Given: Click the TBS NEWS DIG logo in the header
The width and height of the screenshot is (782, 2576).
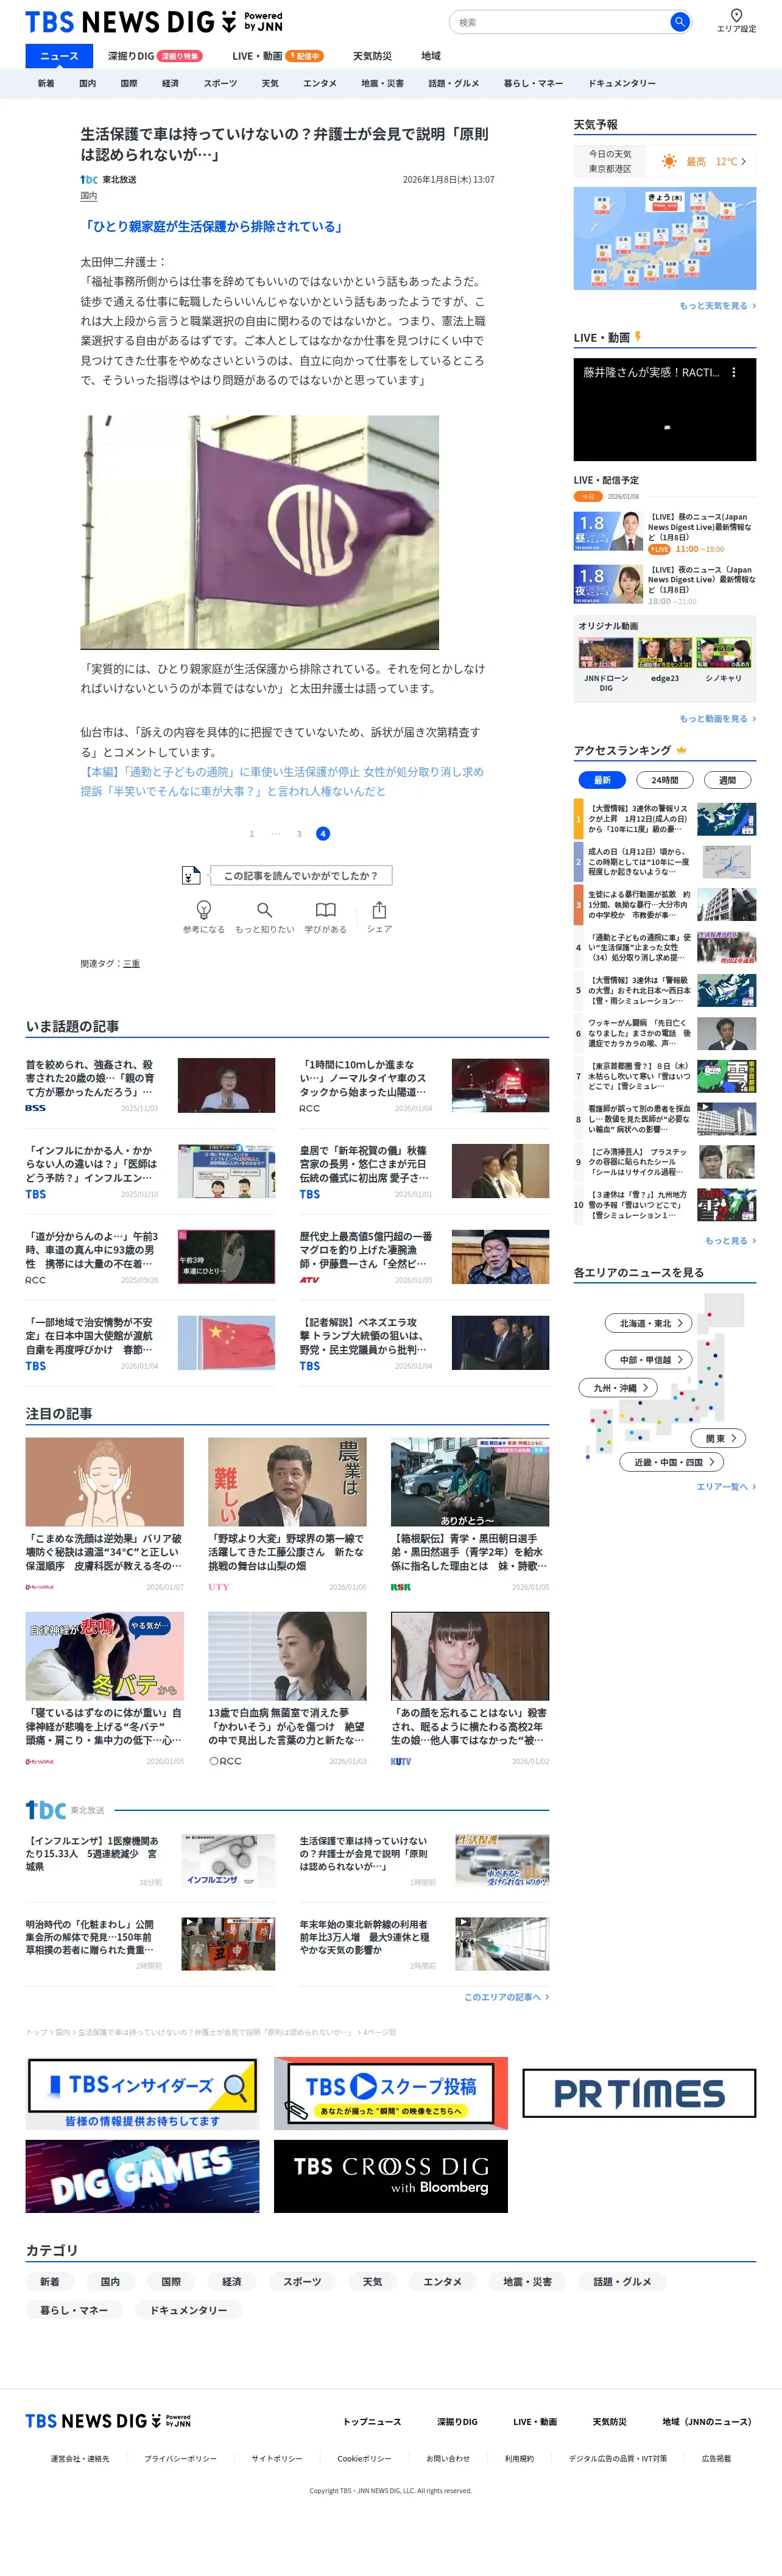Looking at the screenshot, I should (x=154, y=22).
